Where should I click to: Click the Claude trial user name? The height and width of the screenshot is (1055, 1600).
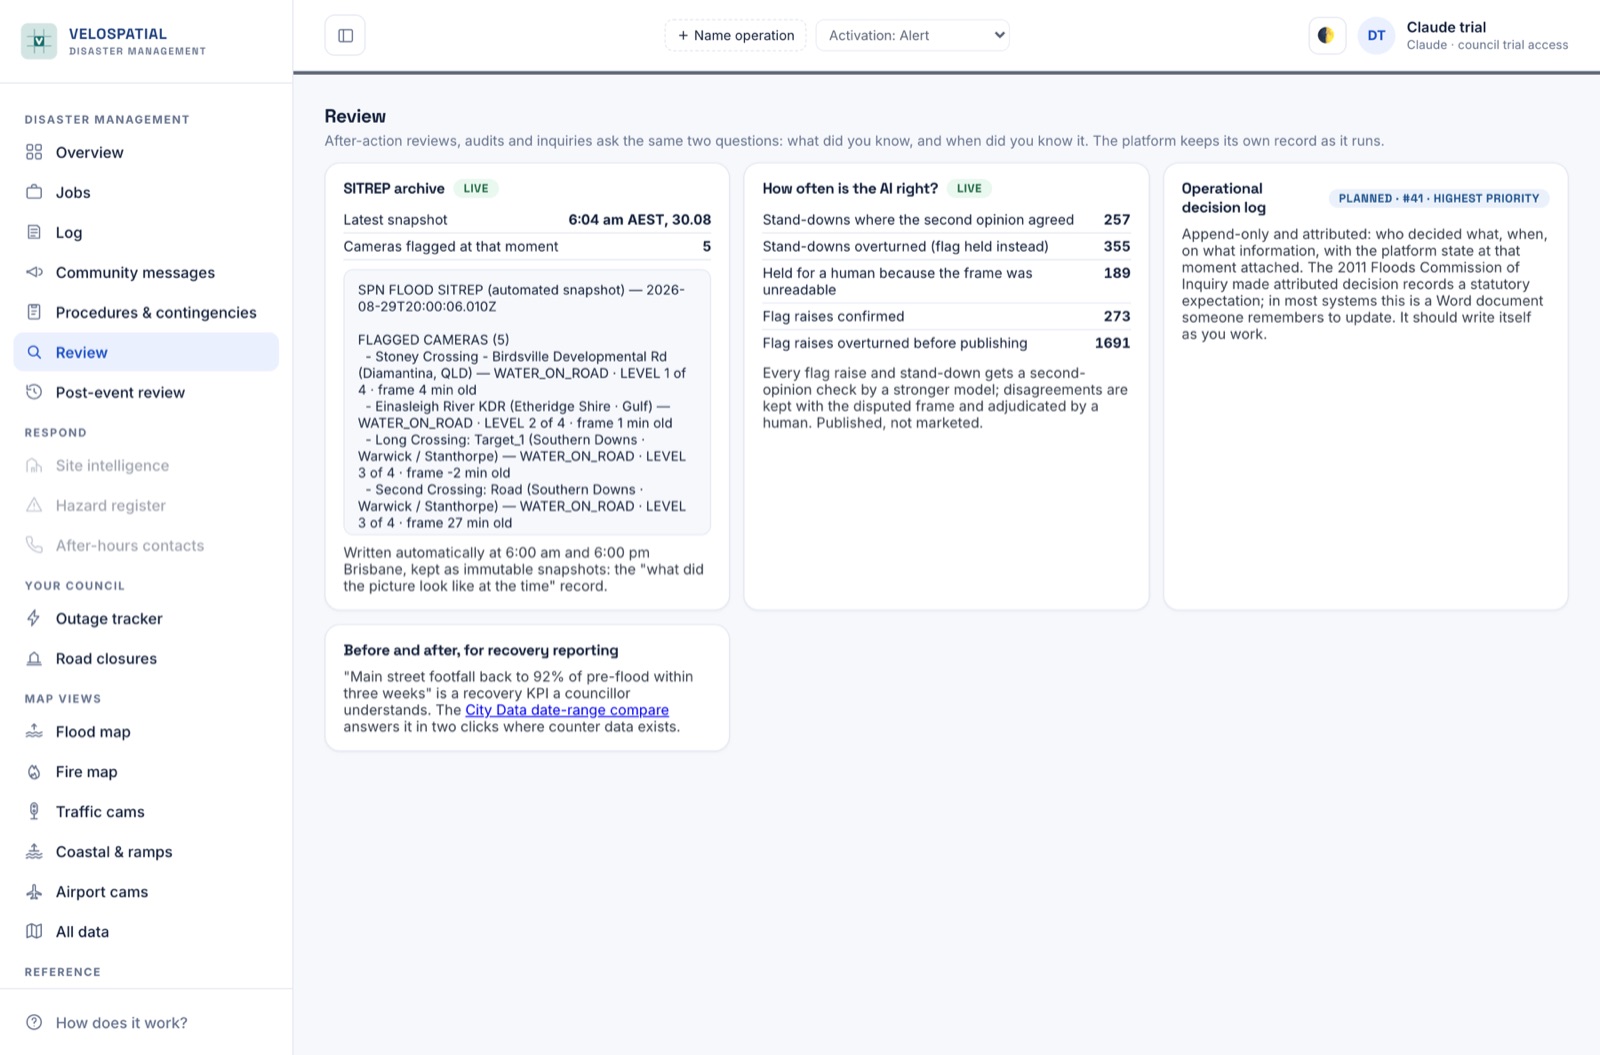point(1446,27)
